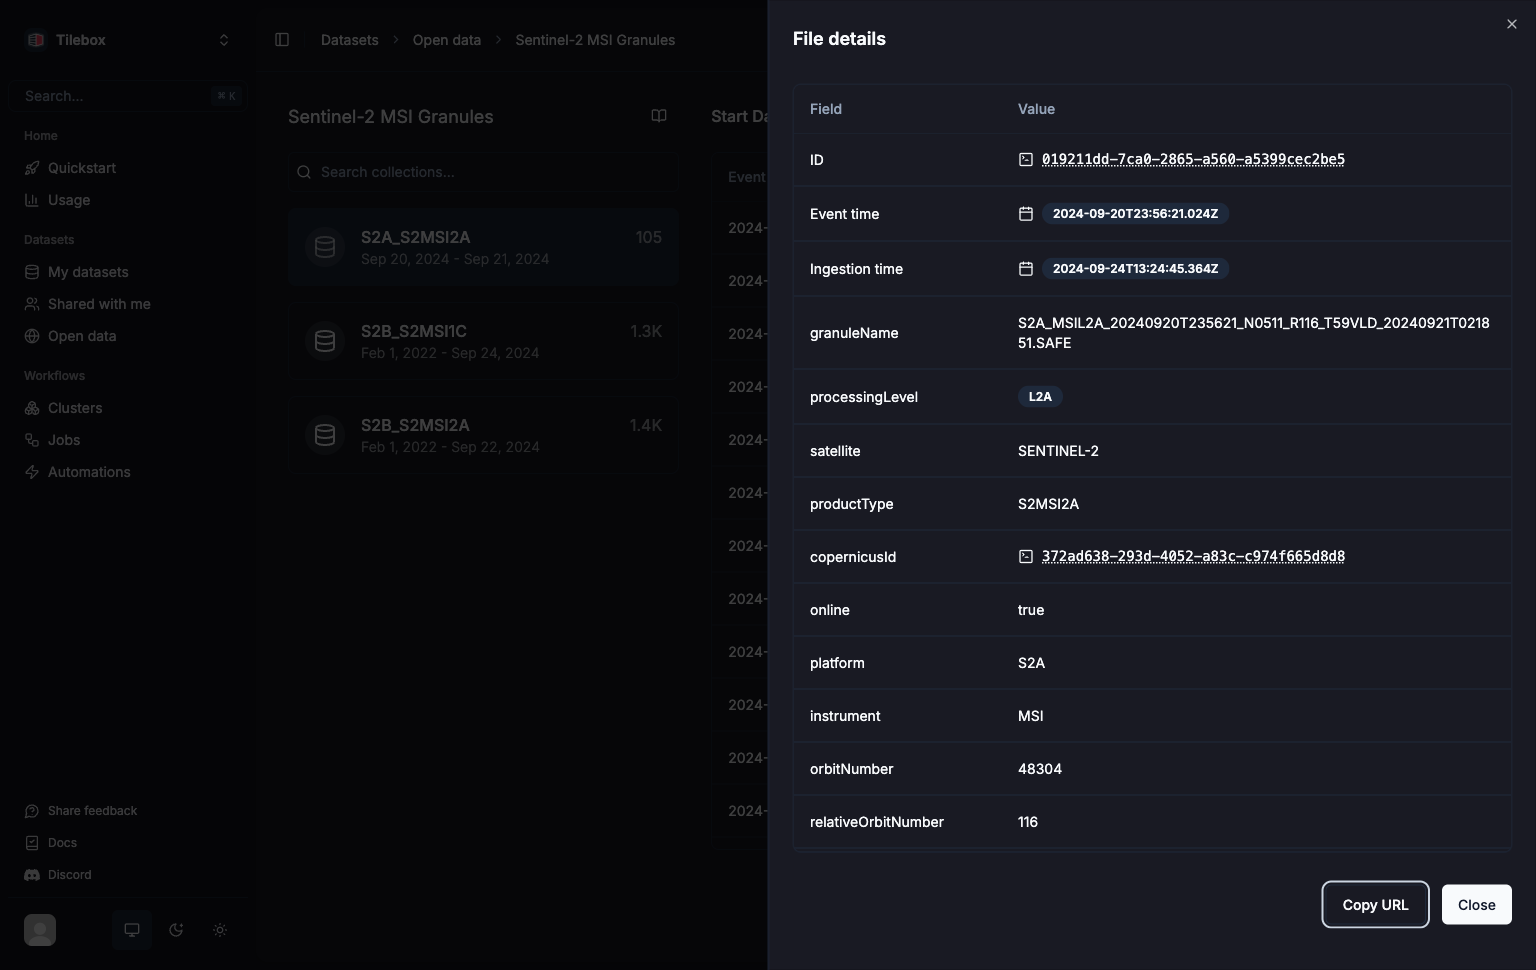Click the satellite value SENTINEL-2
This screenshot has height=970, width=1536.
tap(1058, 451)
